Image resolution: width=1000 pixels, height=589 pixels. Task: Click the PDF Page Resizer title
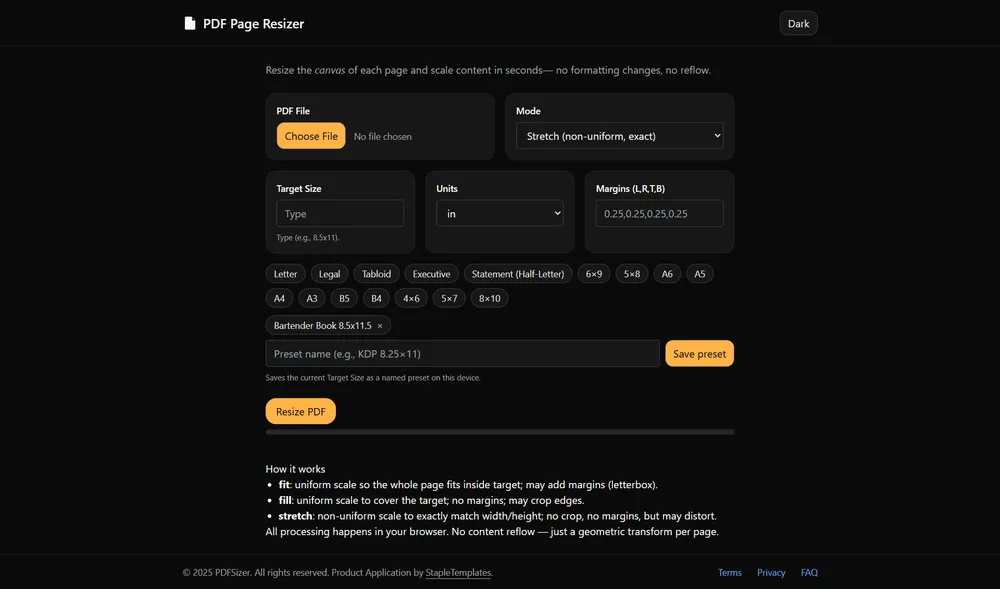(x=253, y=24)
